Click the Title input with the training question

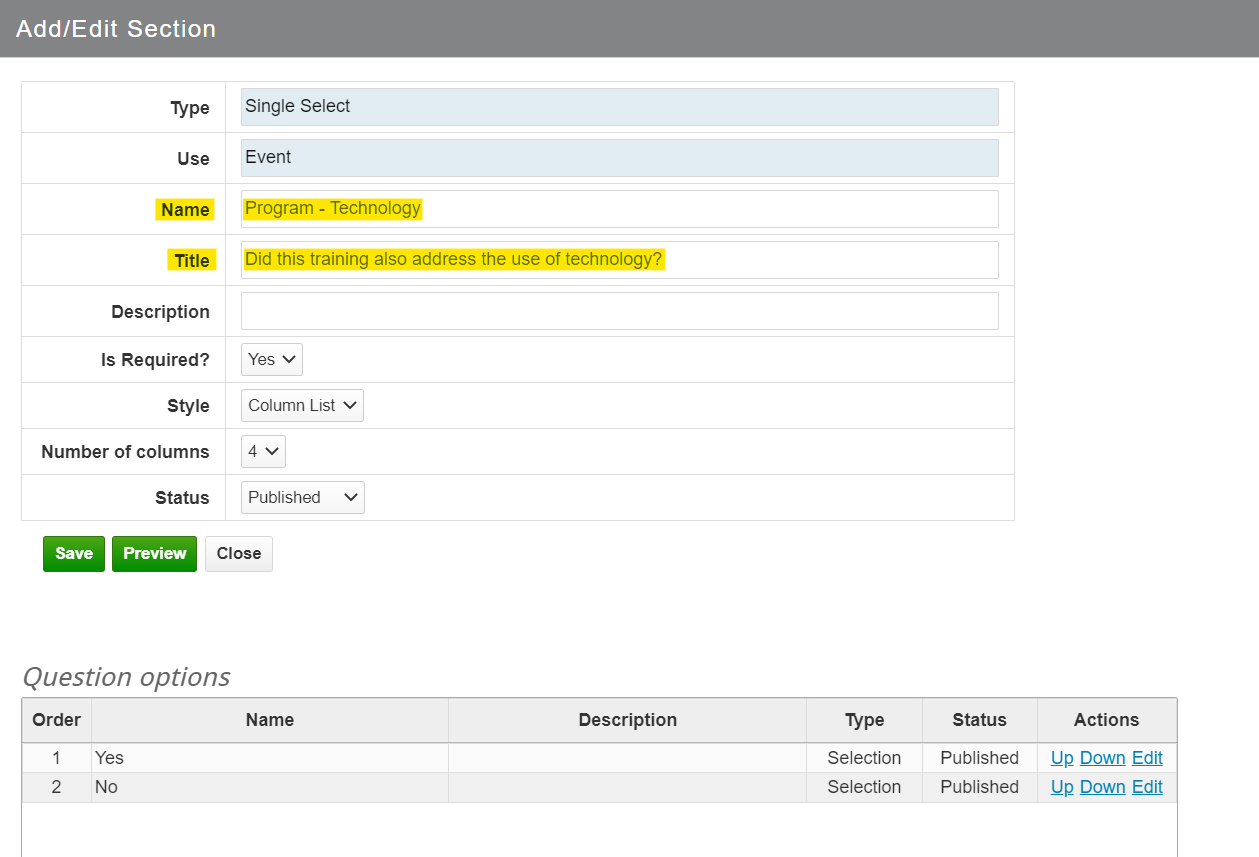pos(618,259)
